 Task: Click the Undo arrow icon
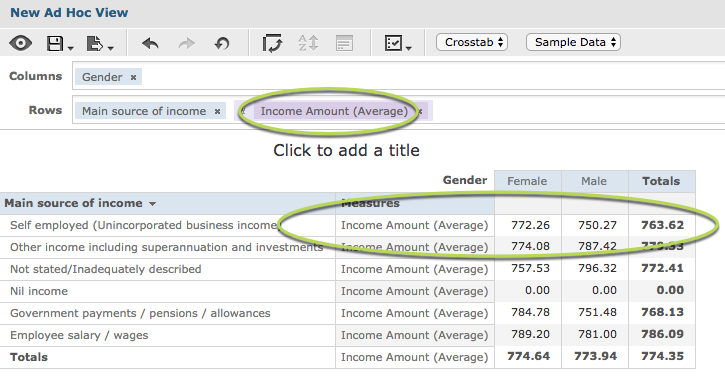150,44
